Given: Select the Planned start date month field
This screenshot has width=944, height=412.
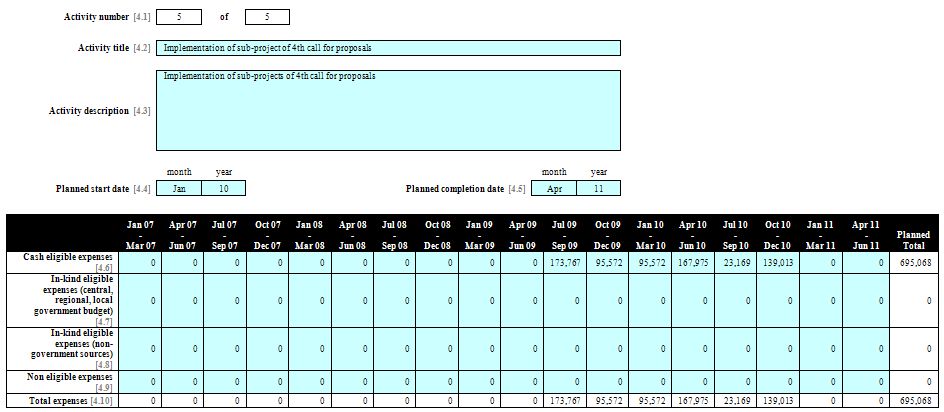Looking at the screenshot, I should point(179,188).
